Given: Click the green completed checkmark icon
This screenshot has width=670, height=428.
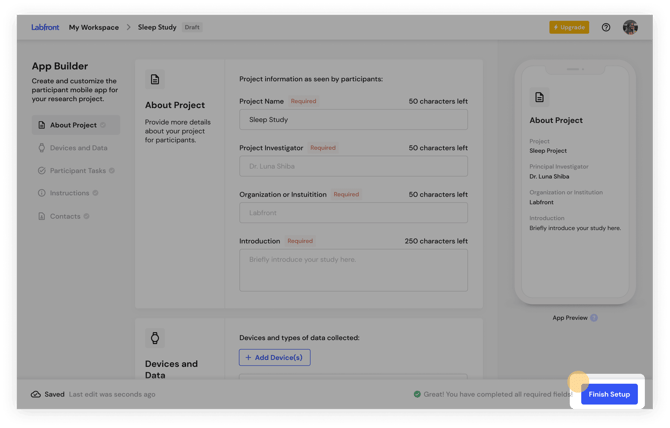Looking at the screenshot, I should 417,394.
